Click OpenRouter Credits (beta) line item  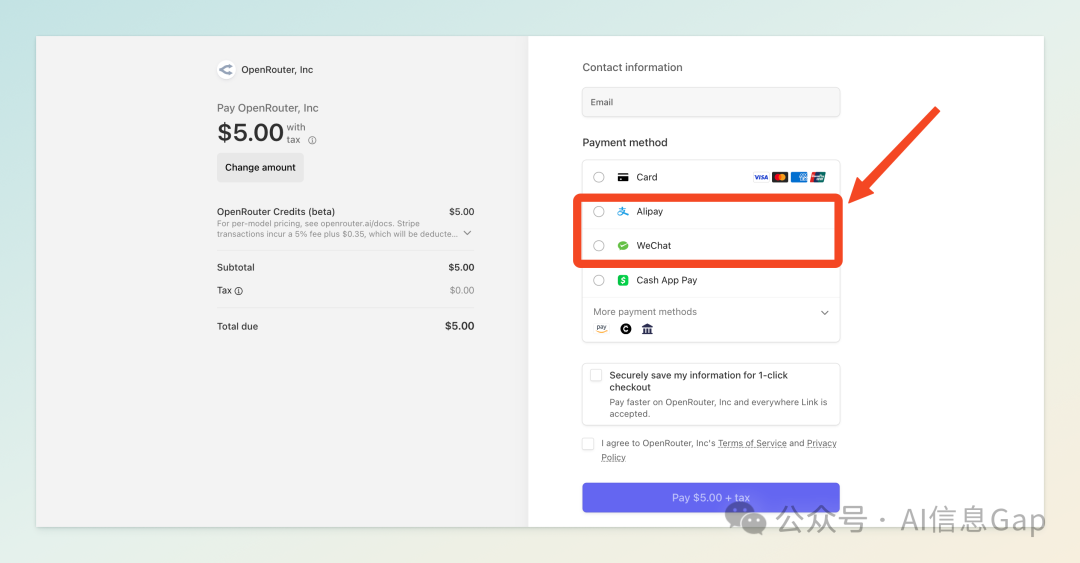[276, 212]
